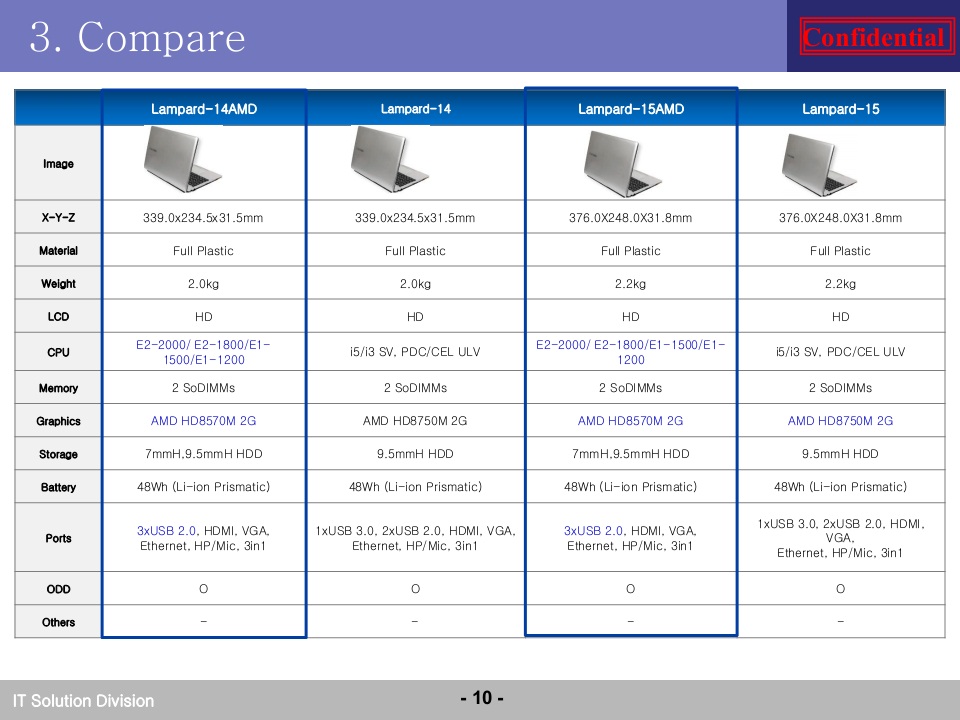
Task: Click the Lampard-15 laptop image
Action: [x=819, y=164]
